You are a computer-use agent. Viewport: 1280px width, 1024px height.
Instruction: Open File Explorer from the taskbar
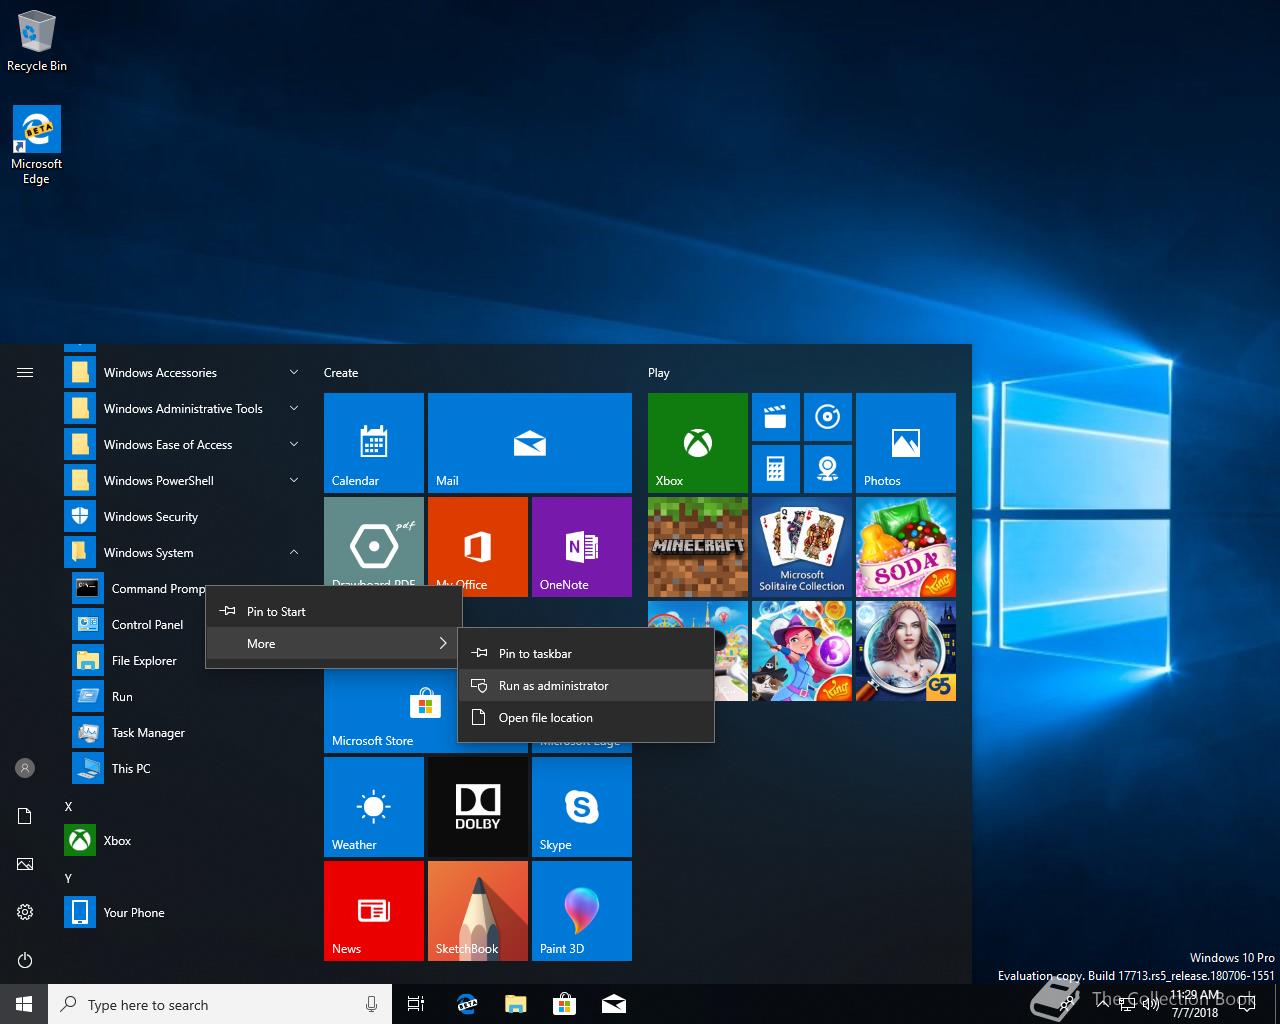tap(515, 1004)
